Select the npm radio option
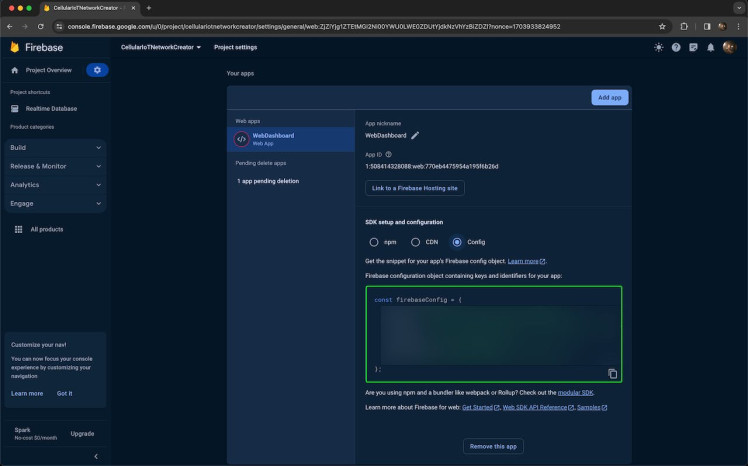This screenshot has height=466, width=748. [x=374, y=242]
